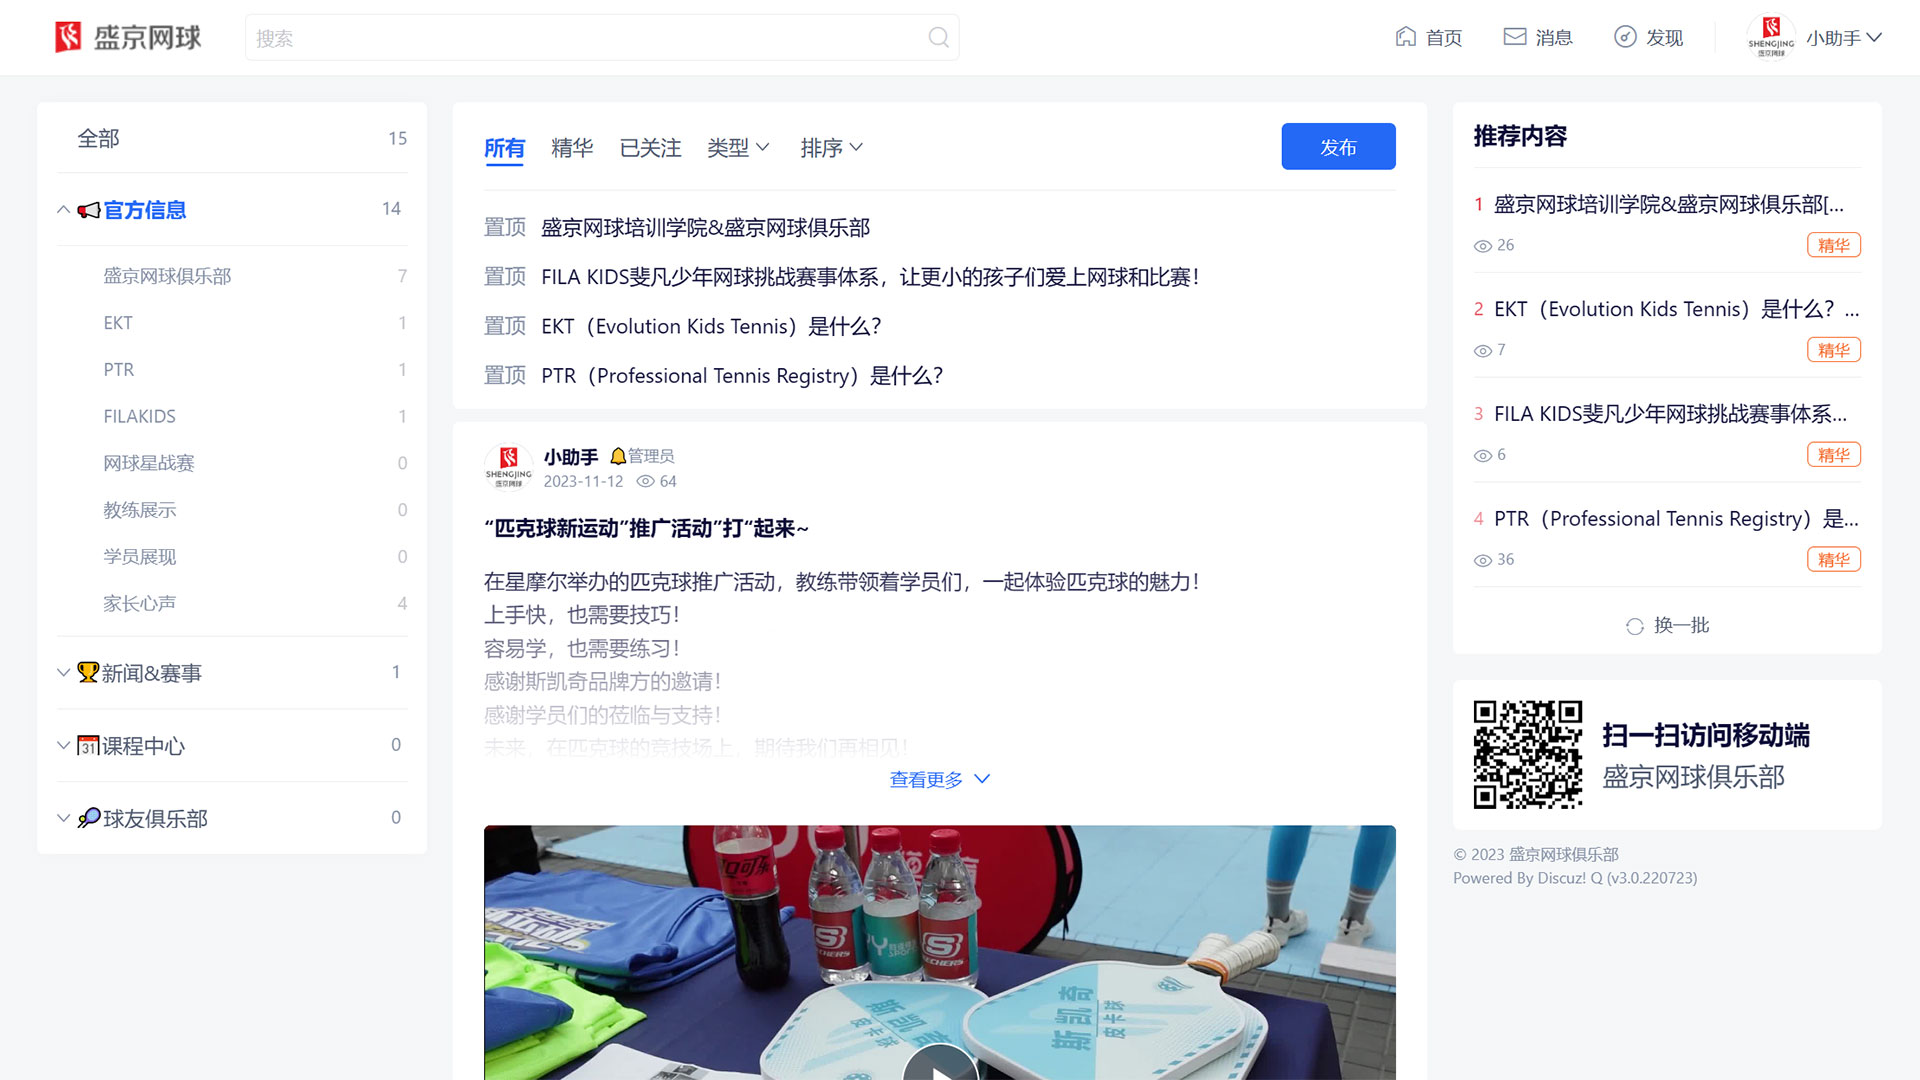Open pinned PTR Professional Tennis Registry post

coord(742,375)
